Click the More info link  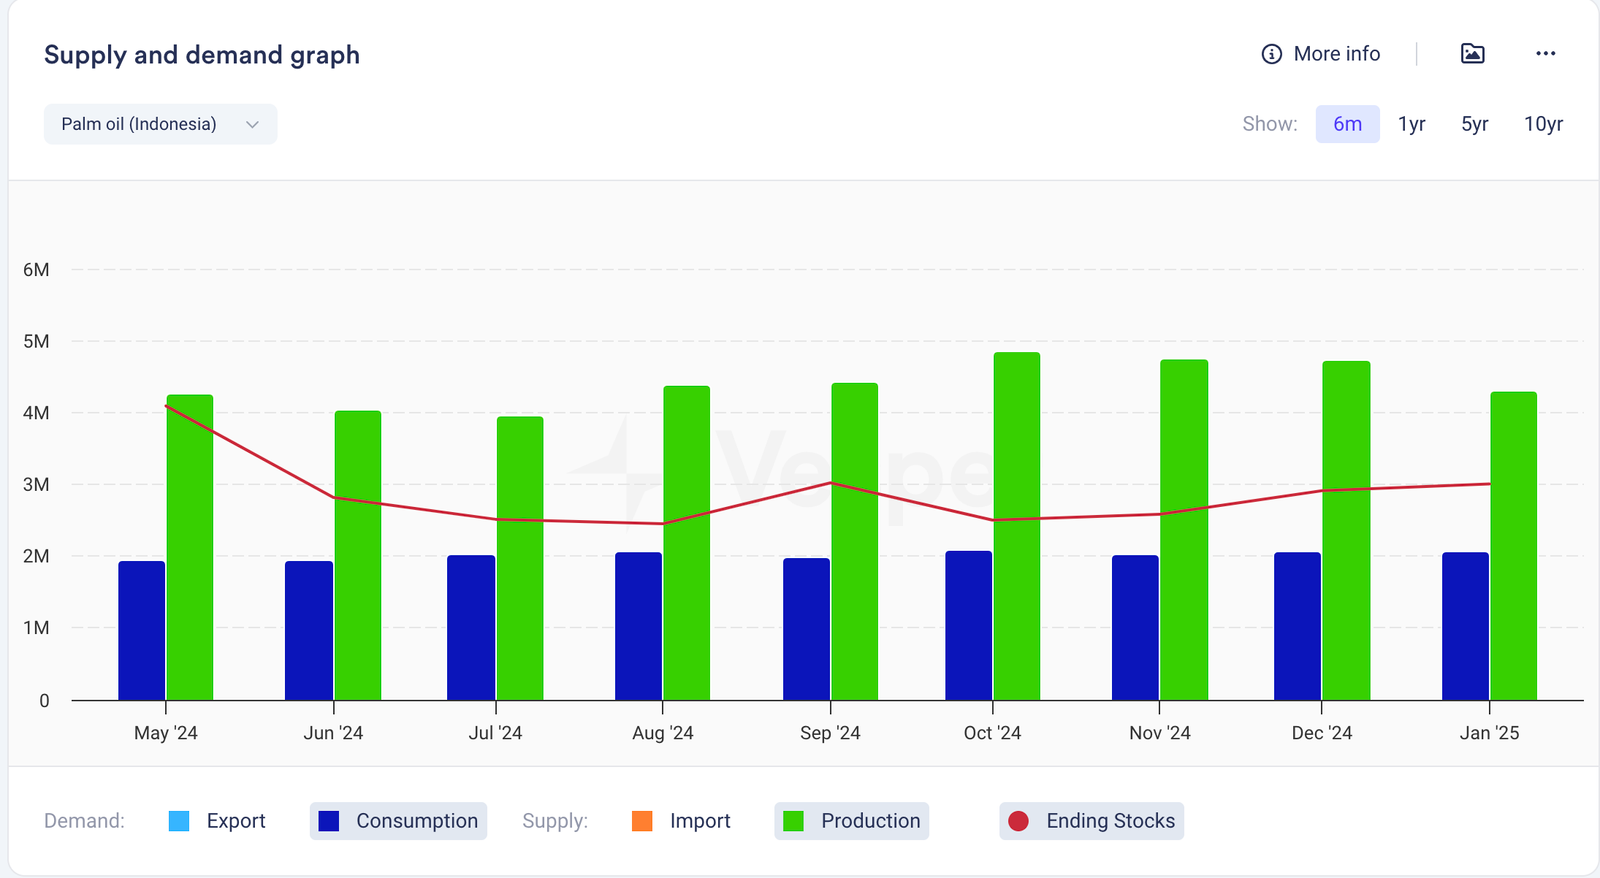point(1336,54)
